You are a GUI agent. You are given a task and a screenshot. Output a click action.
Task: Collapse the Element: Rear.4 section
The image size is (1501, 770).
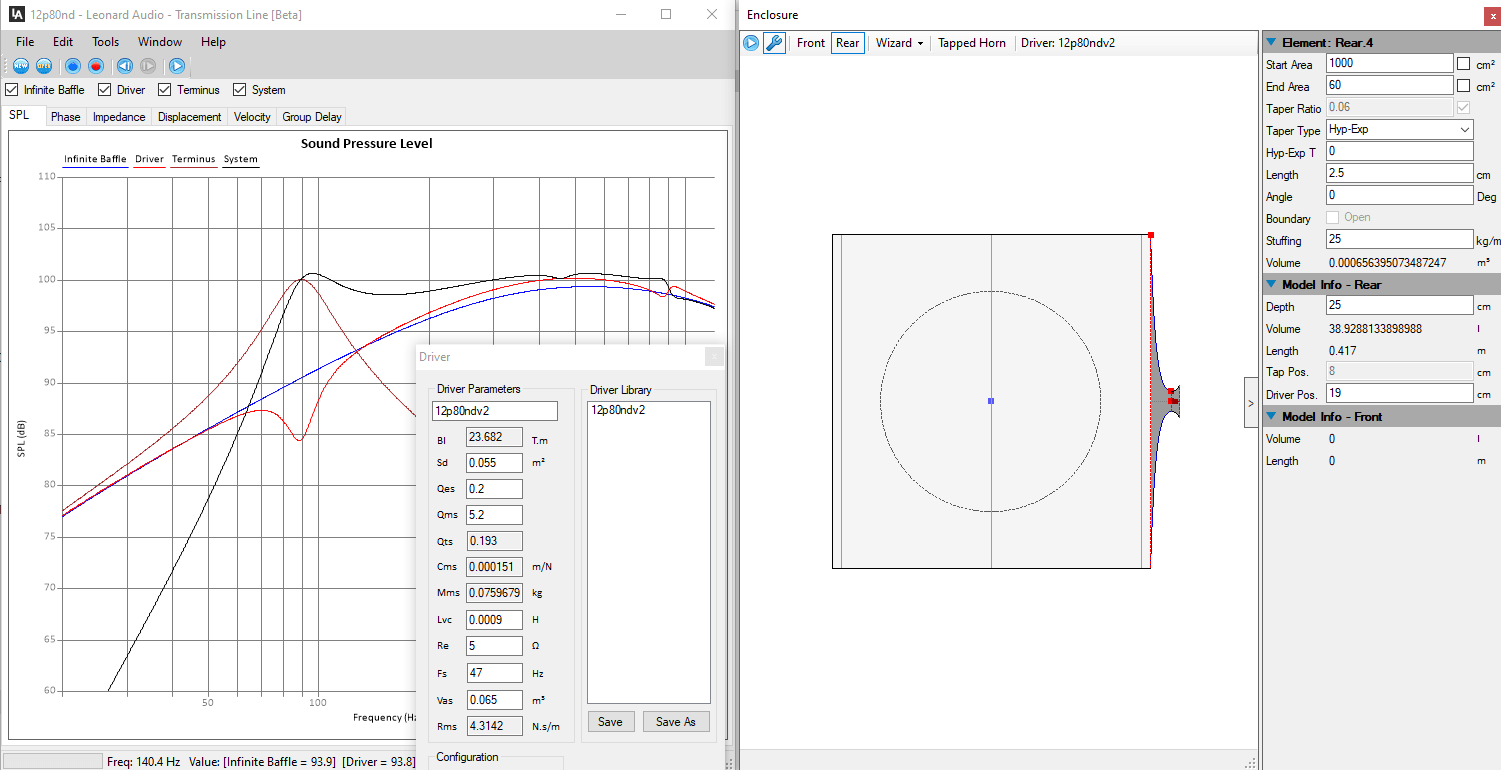1272,42
